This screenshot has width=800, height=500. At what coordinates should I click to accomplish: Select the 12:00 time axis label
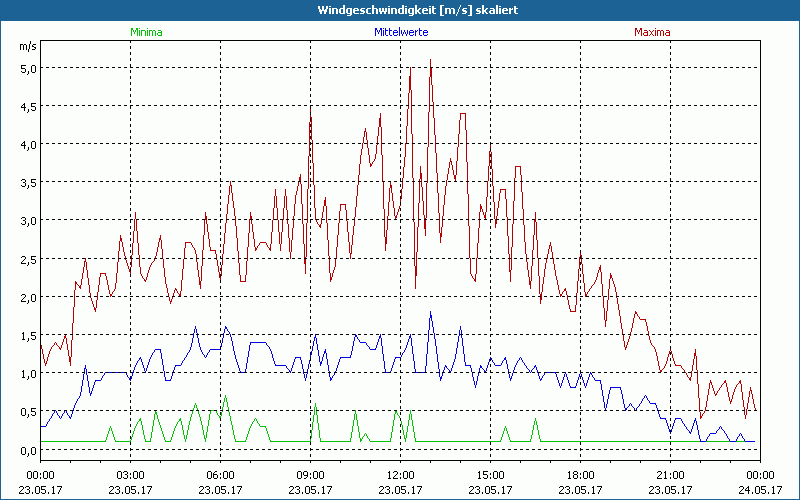[x=400, y=475]
